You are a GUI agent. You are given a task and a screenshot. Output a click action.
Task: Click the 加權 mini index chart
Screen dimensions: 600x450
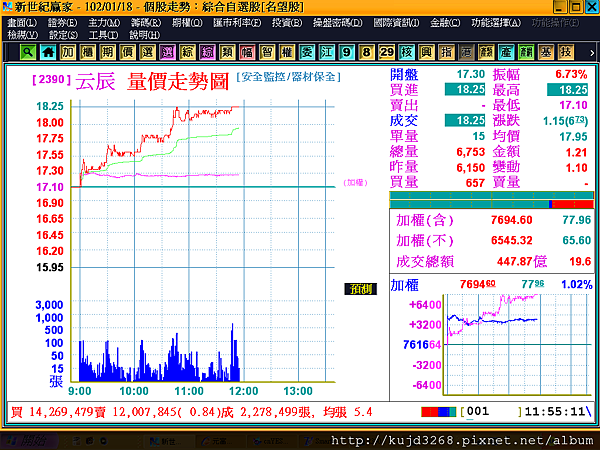pos(517,344)
